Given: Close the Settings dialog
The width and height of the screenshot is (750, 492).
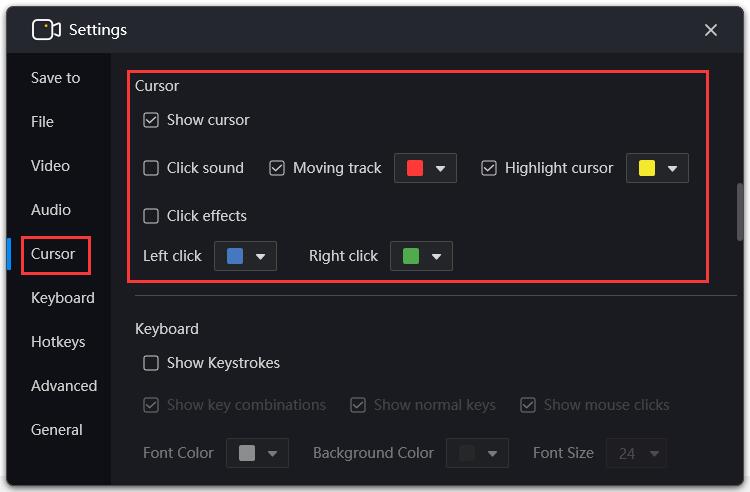Looking at the screenshot, I should click(710, 30).
